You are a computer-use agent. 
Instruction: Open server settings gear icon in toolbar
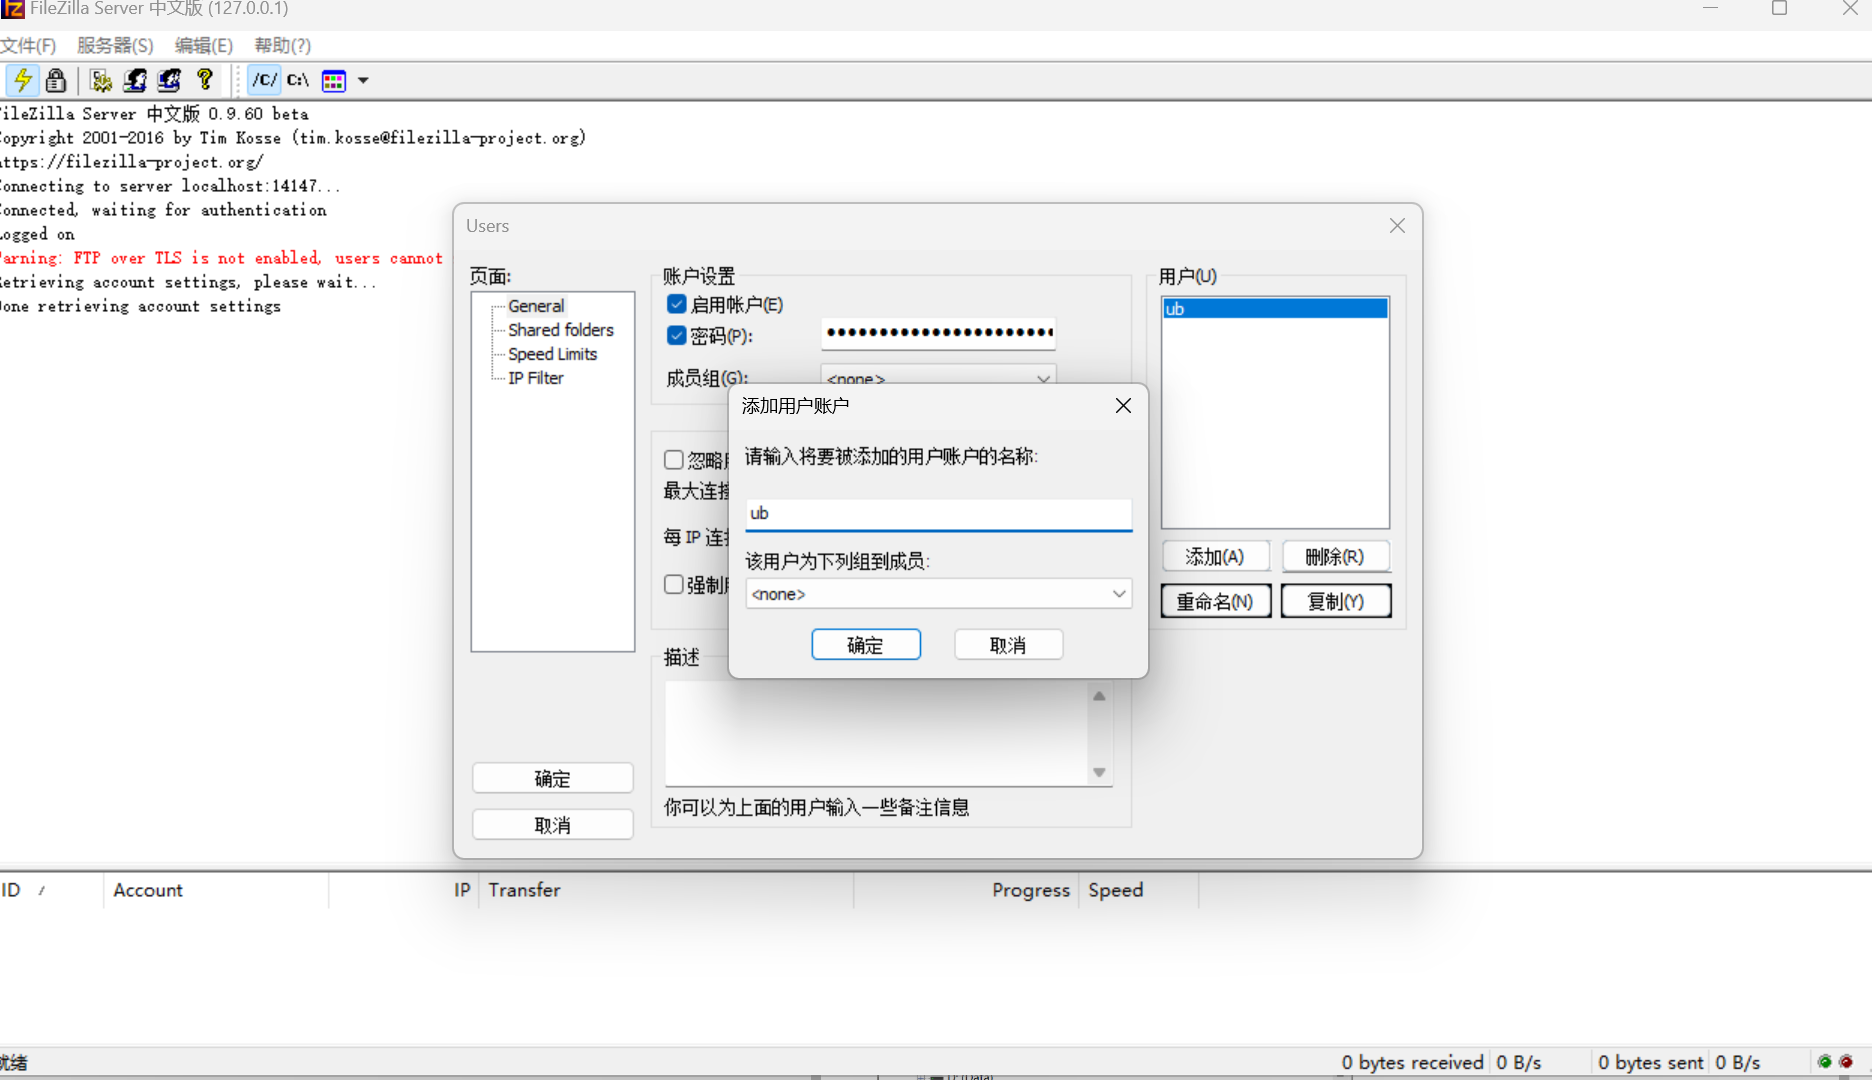pyautogui.click(x=100, y=80)
